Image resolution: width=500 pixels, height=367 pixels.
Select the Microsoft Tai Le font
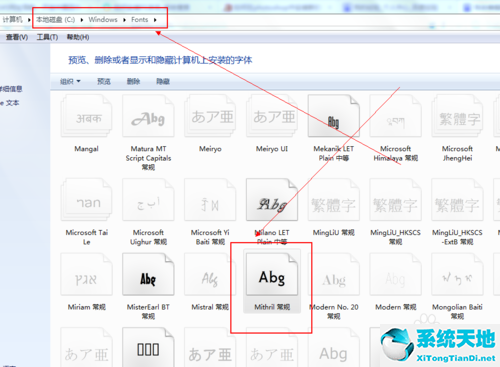pyautogui.click(x=86, y=200)
